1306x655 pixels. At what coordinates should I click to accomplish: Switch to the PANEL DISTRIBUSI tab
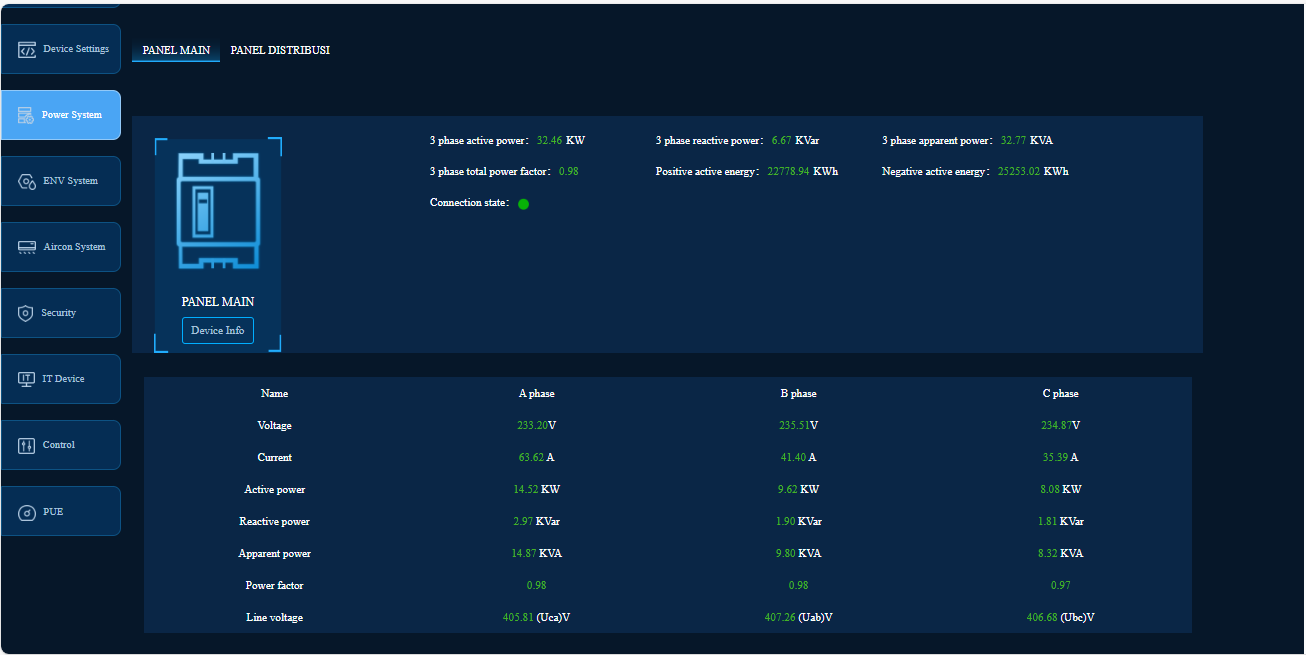[280, 50]
